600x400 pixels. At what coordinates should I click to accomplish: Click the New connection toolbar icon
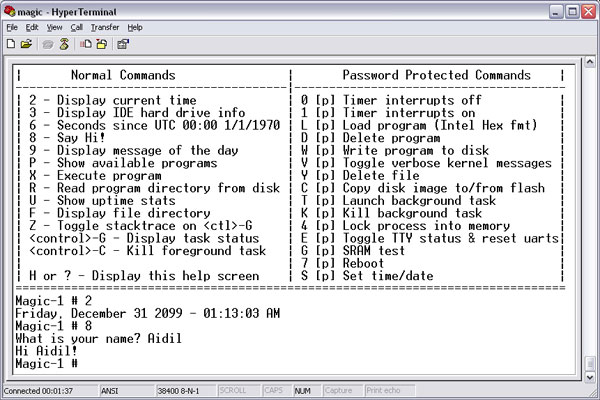click(11, 44)
